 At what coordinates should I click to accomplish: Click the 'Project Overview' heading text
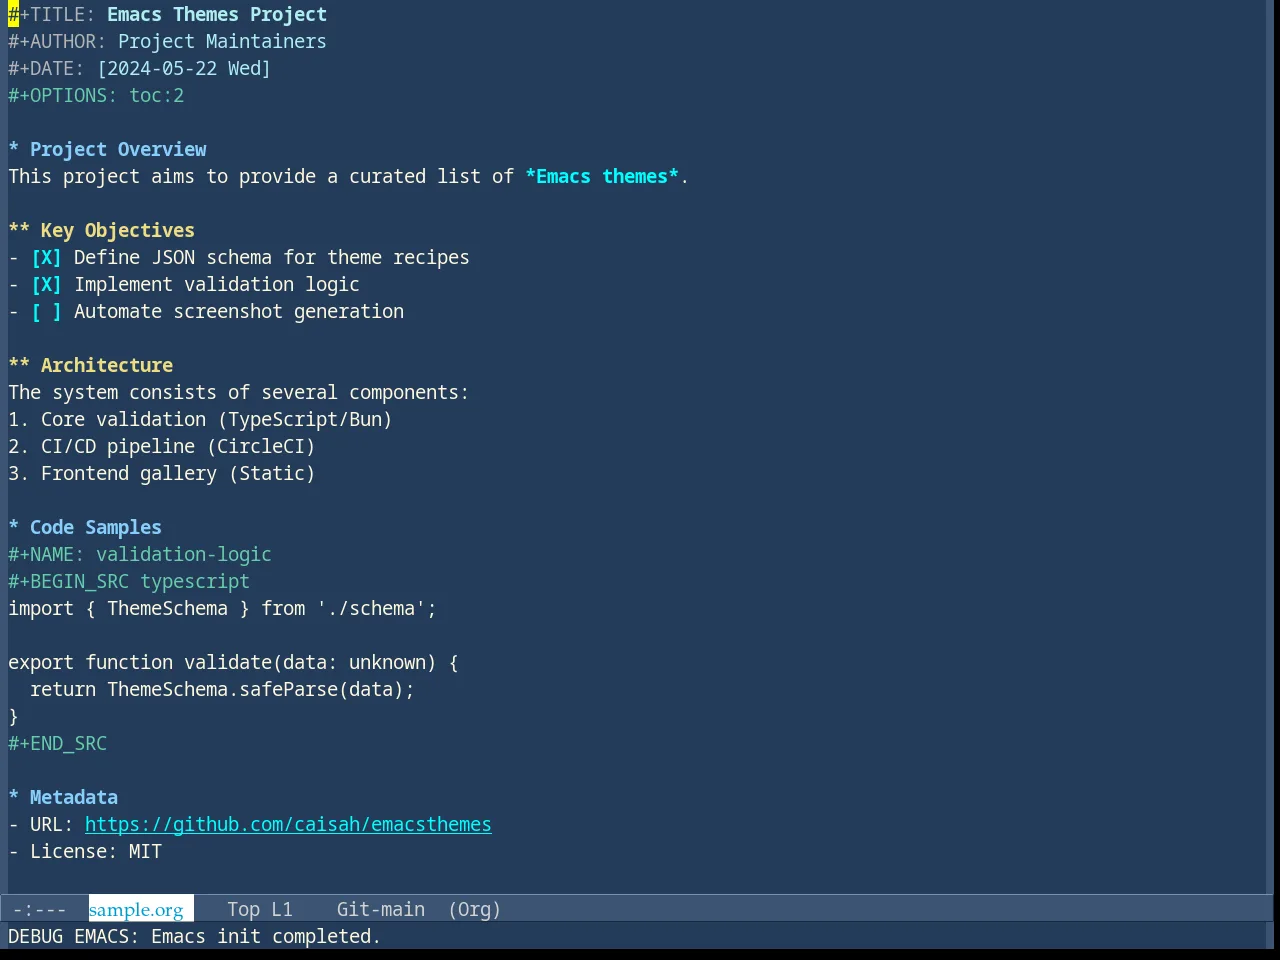(x=118, y=150)
